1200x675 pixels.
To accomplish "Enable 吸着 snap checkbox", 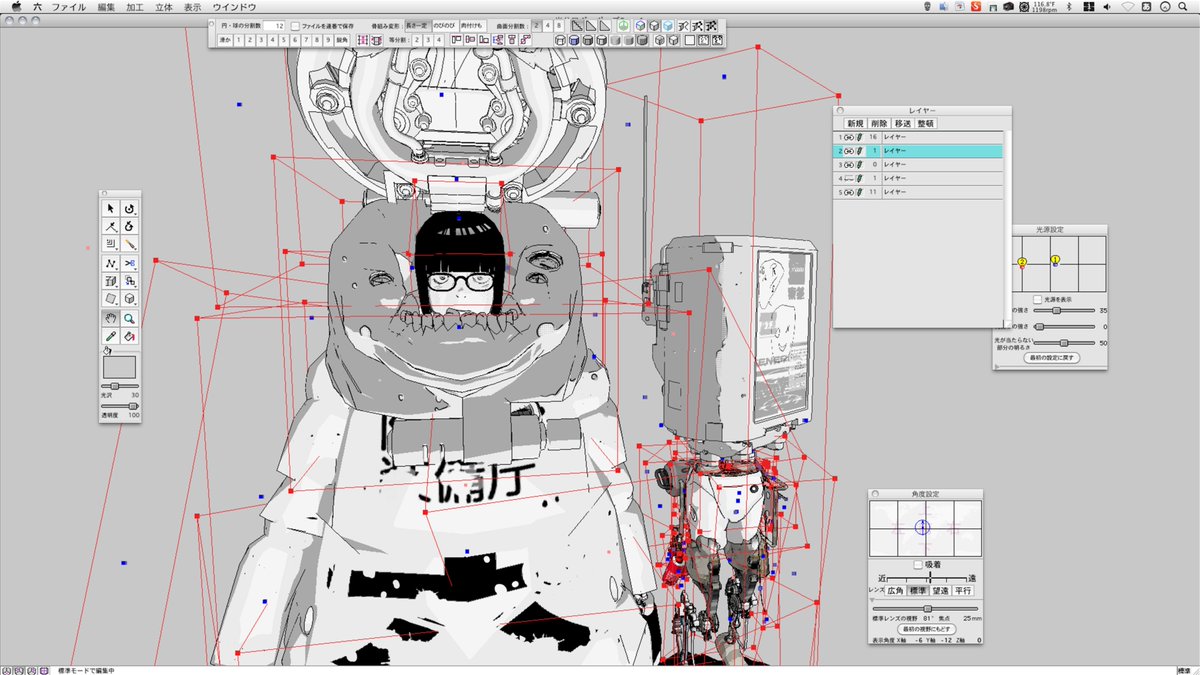I will [x=918, y=565].
